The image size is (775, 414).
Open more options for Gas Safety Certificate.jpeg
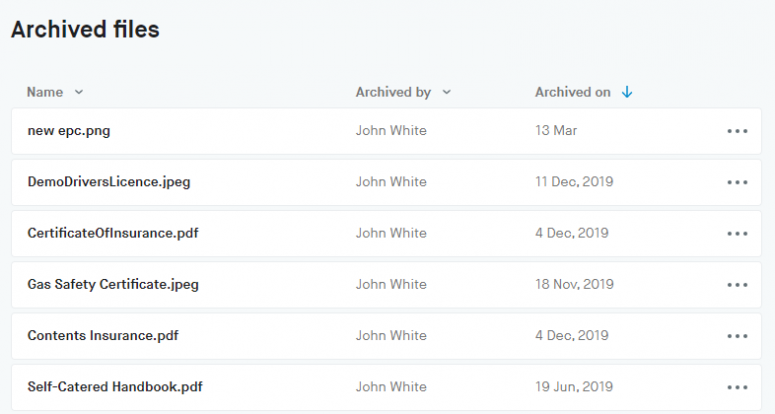[x=738, y=284]
